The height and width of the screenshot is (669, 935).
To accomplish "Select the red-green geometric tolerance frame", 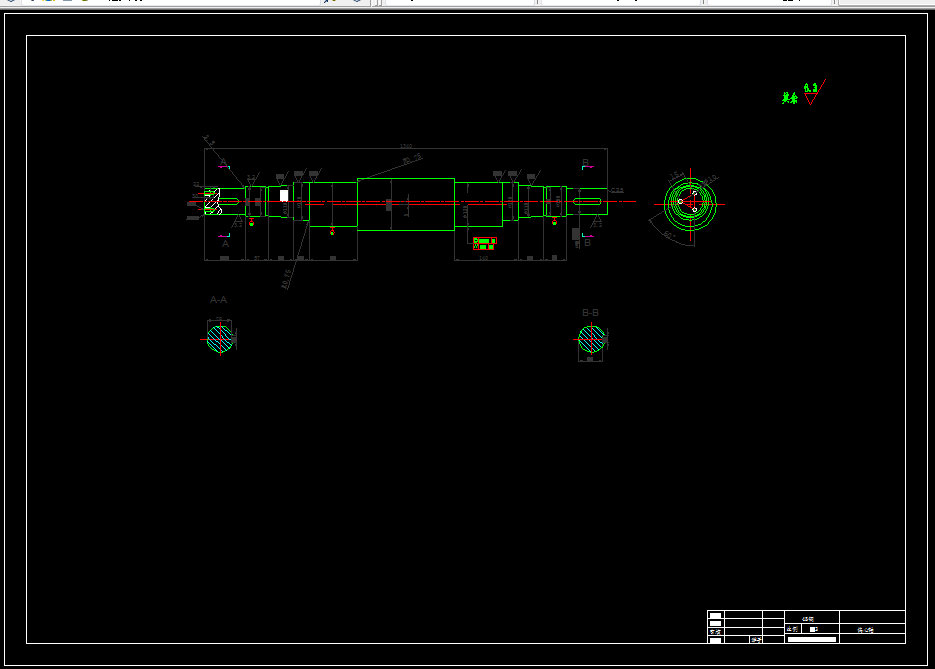I will [x=484, y=243].
